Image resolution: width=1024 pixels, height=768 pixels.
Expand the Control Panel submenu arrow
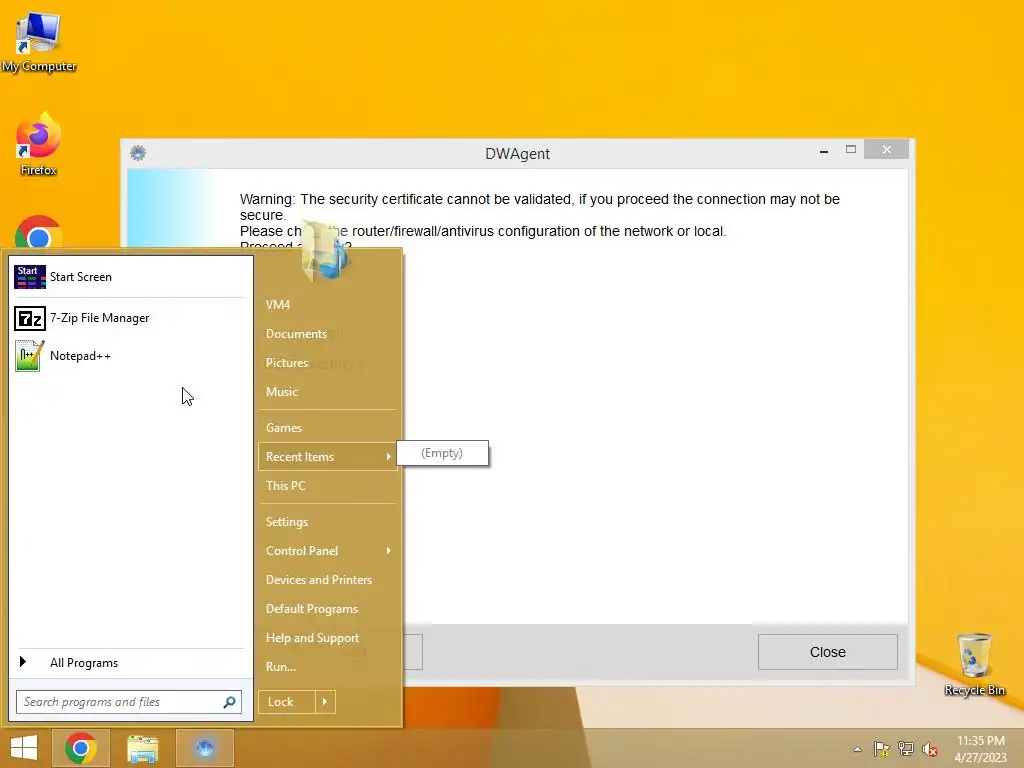pos(389,551)
